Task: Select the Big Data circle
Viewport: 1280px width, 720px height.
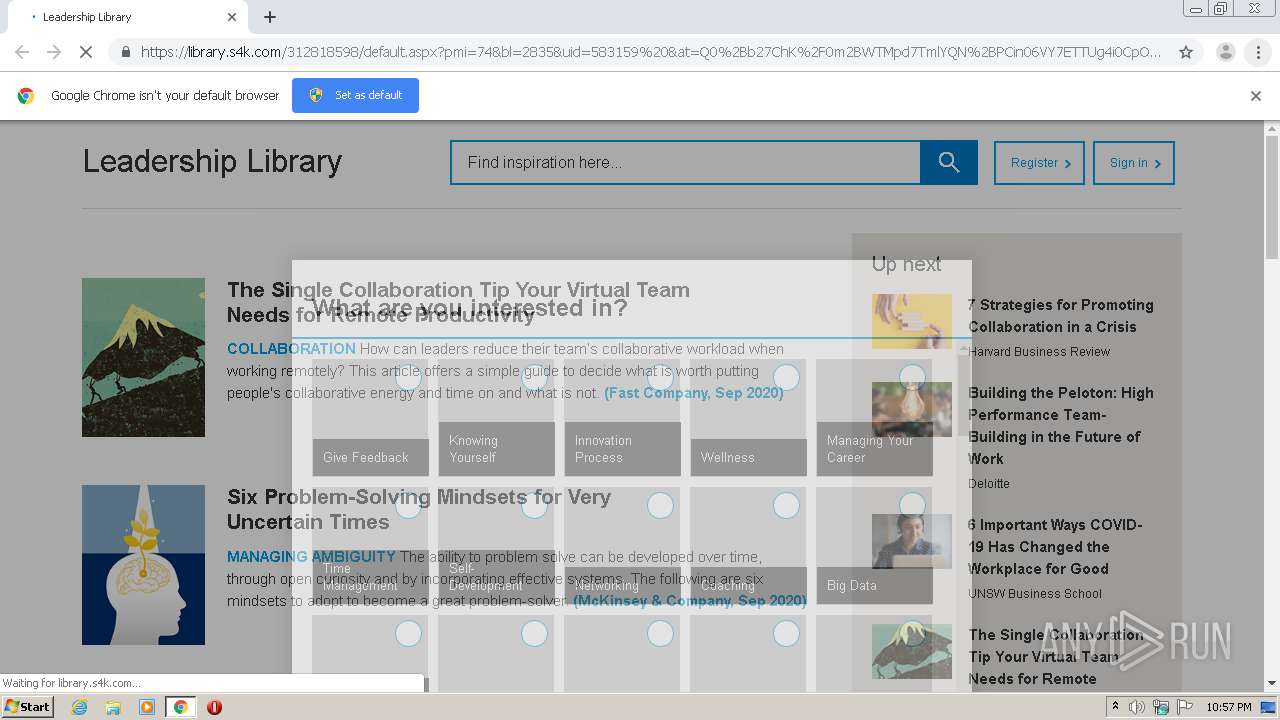Action: point(912,505)
